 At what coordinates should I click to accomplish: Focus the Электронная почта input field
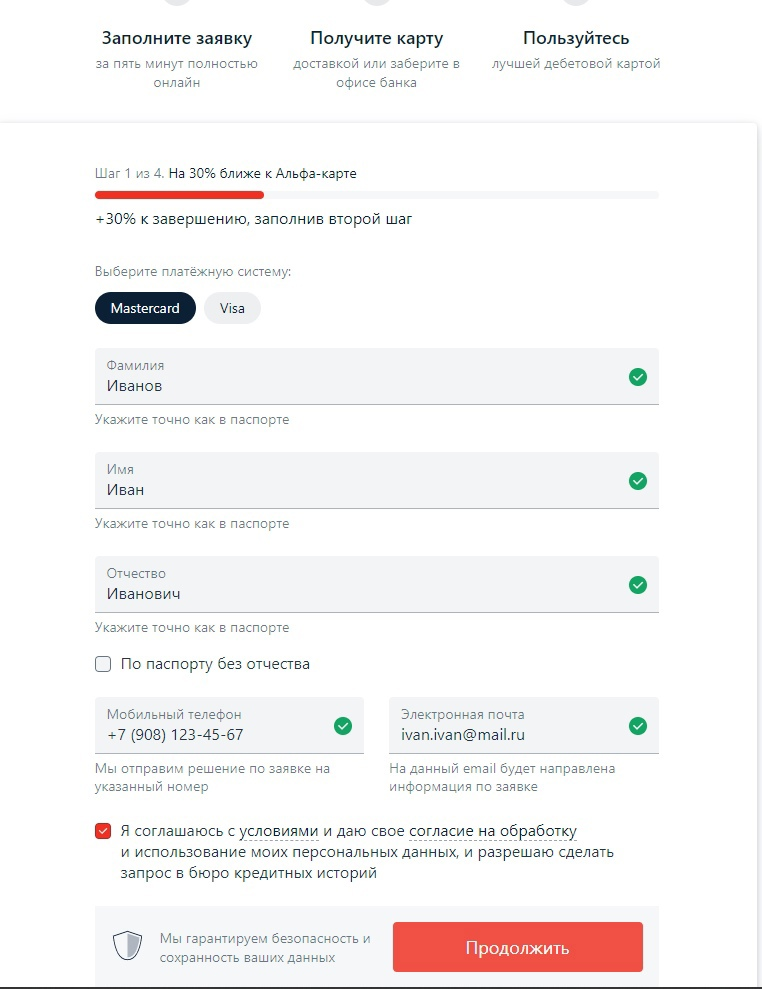coord(524,725)
